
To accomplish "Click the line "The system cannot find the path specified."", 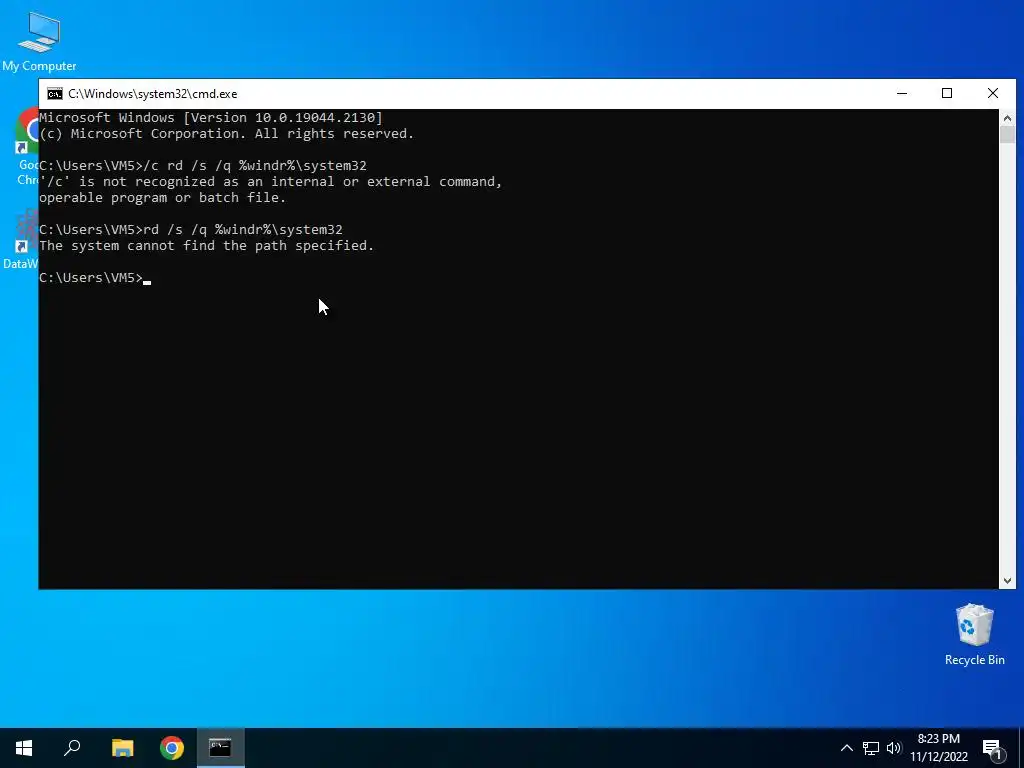I will click(206, 246).
